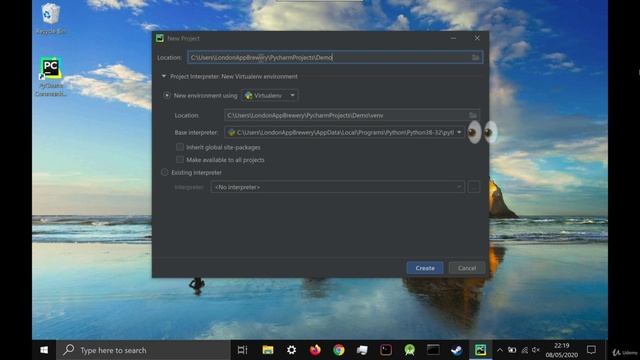Click the muted volume tray icon
Screen dimensions: 640x360
[x=536, y=350]
